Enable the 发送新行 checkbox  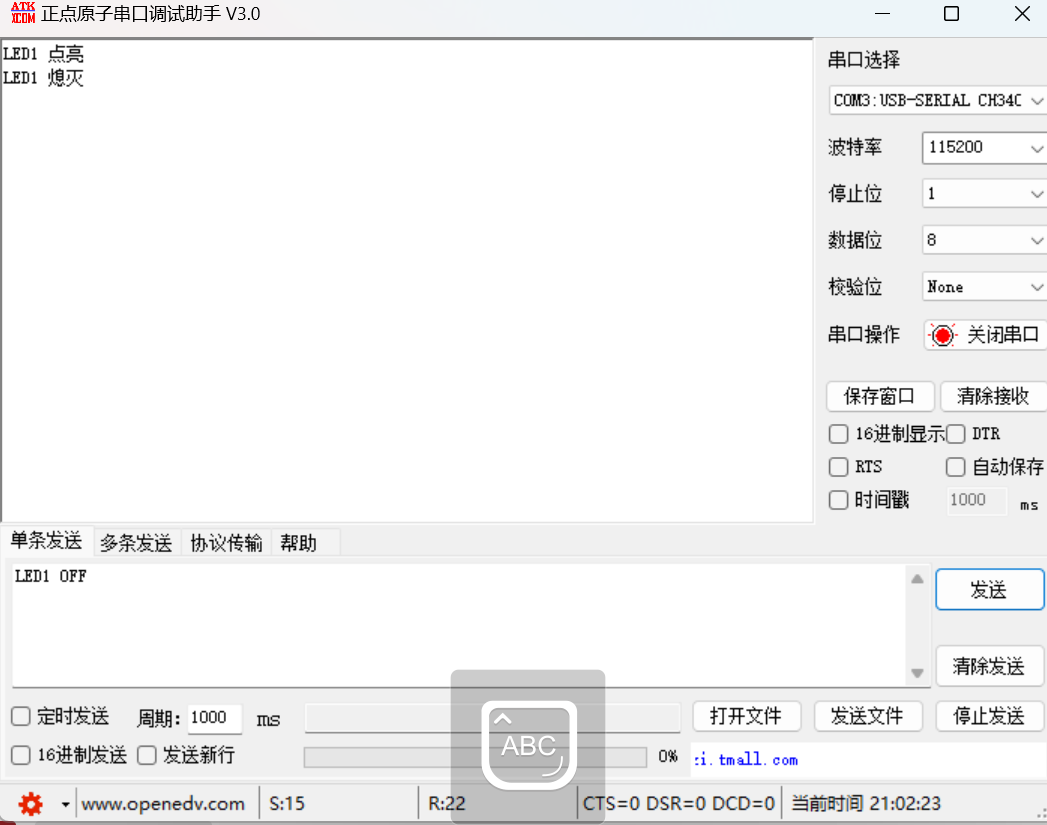pos(146,755)
